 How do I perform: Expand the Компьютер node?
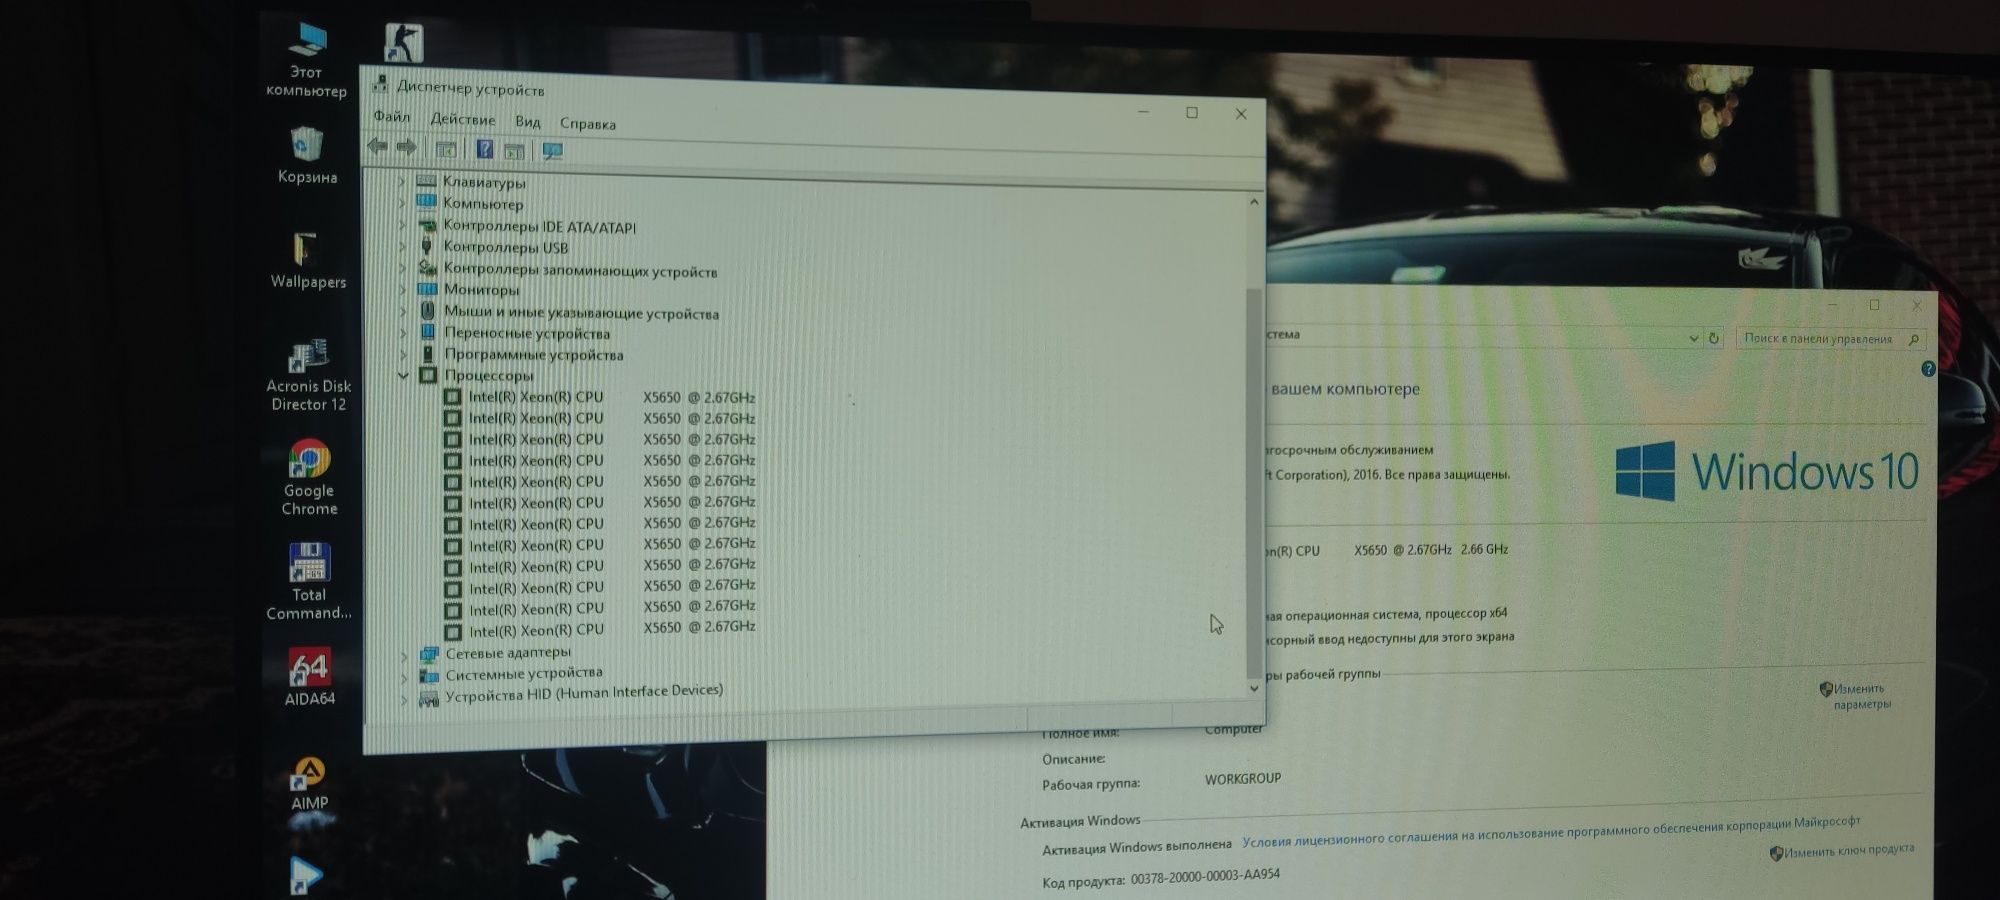[402, 203]
